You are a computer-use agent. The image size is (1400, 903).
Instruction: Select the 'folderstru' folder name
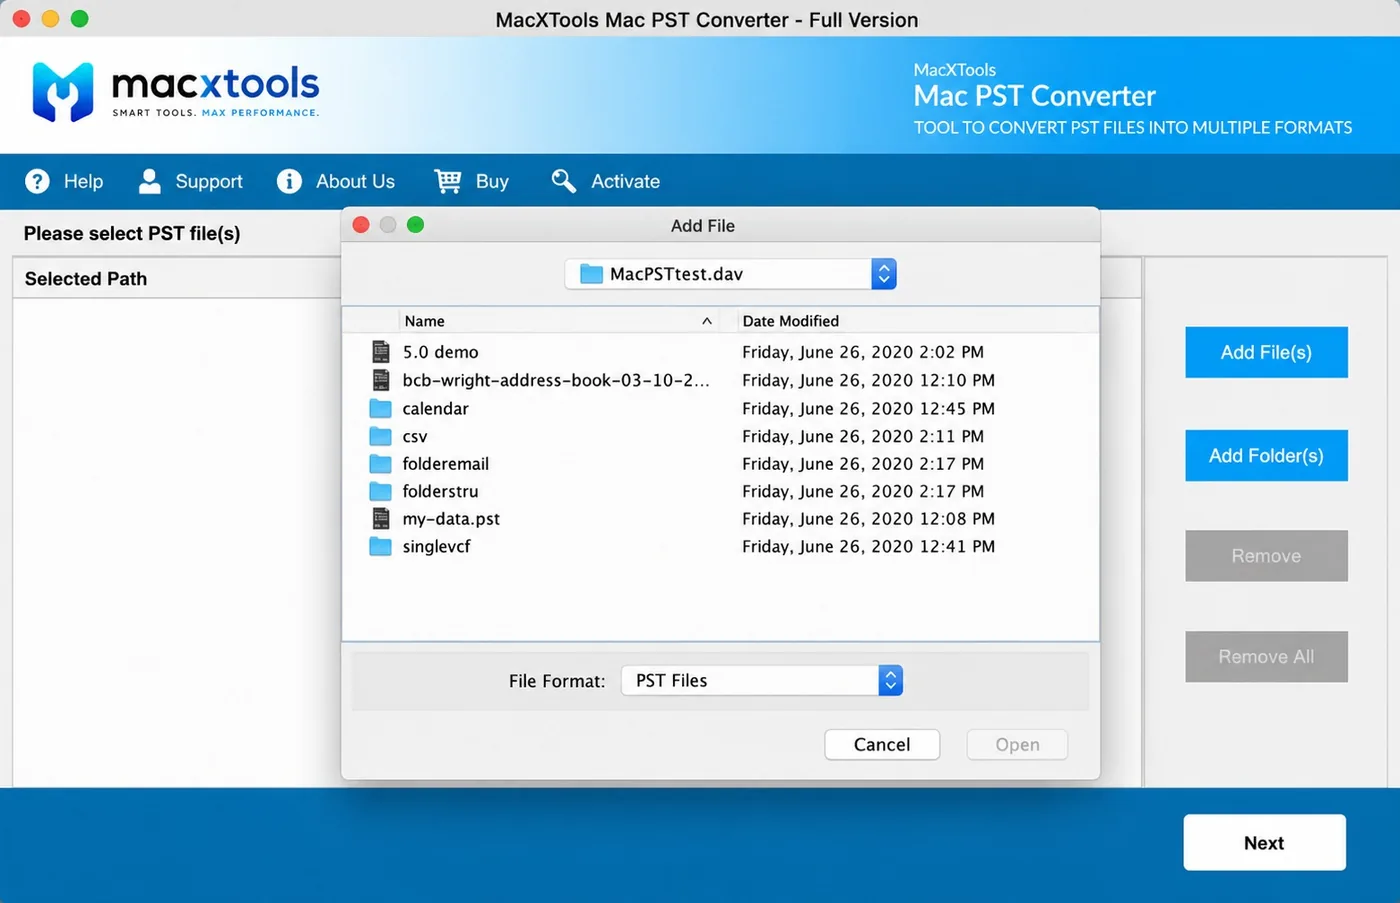pos(440,491)
